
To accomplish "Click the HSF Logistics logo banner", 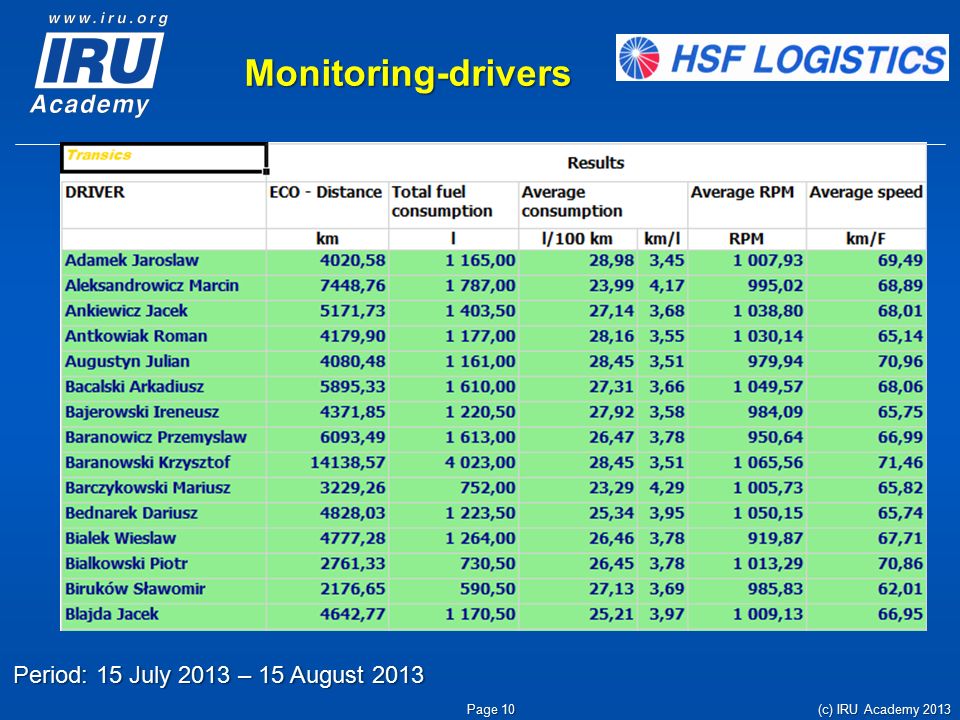I will (x=782, y=58).
